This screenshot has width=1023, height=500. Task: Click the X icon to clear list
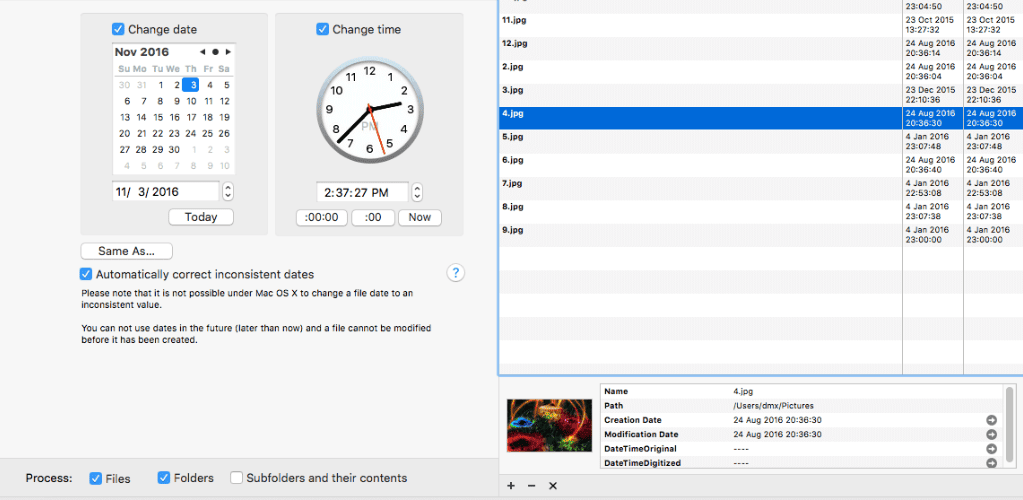[x=553, y=486]
